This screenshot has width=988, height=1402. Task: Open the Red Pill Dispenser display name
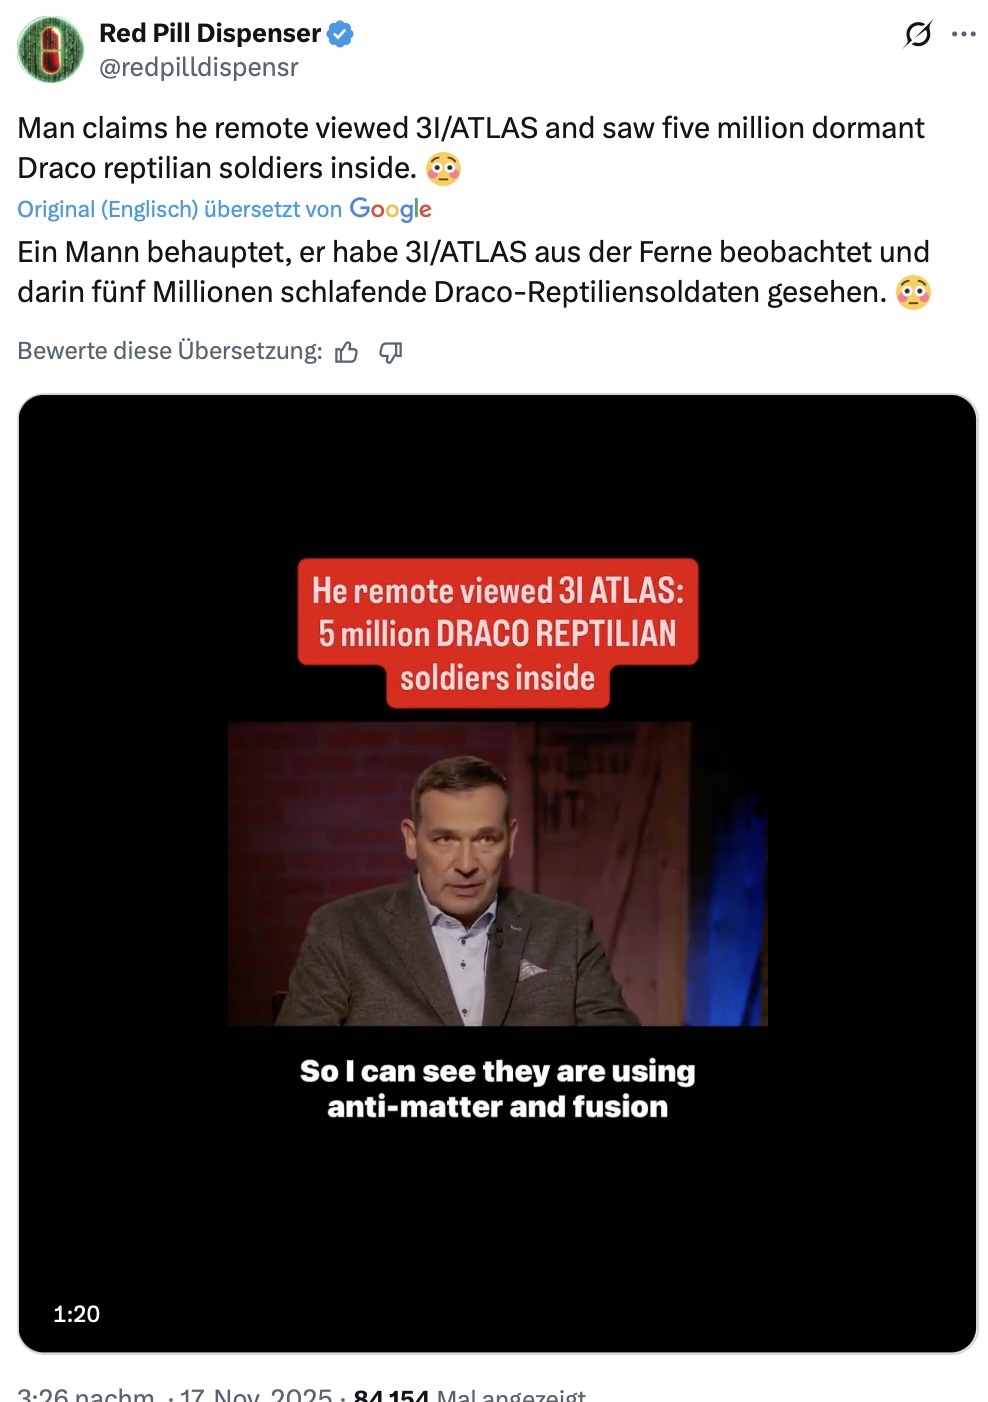[209, 33]
